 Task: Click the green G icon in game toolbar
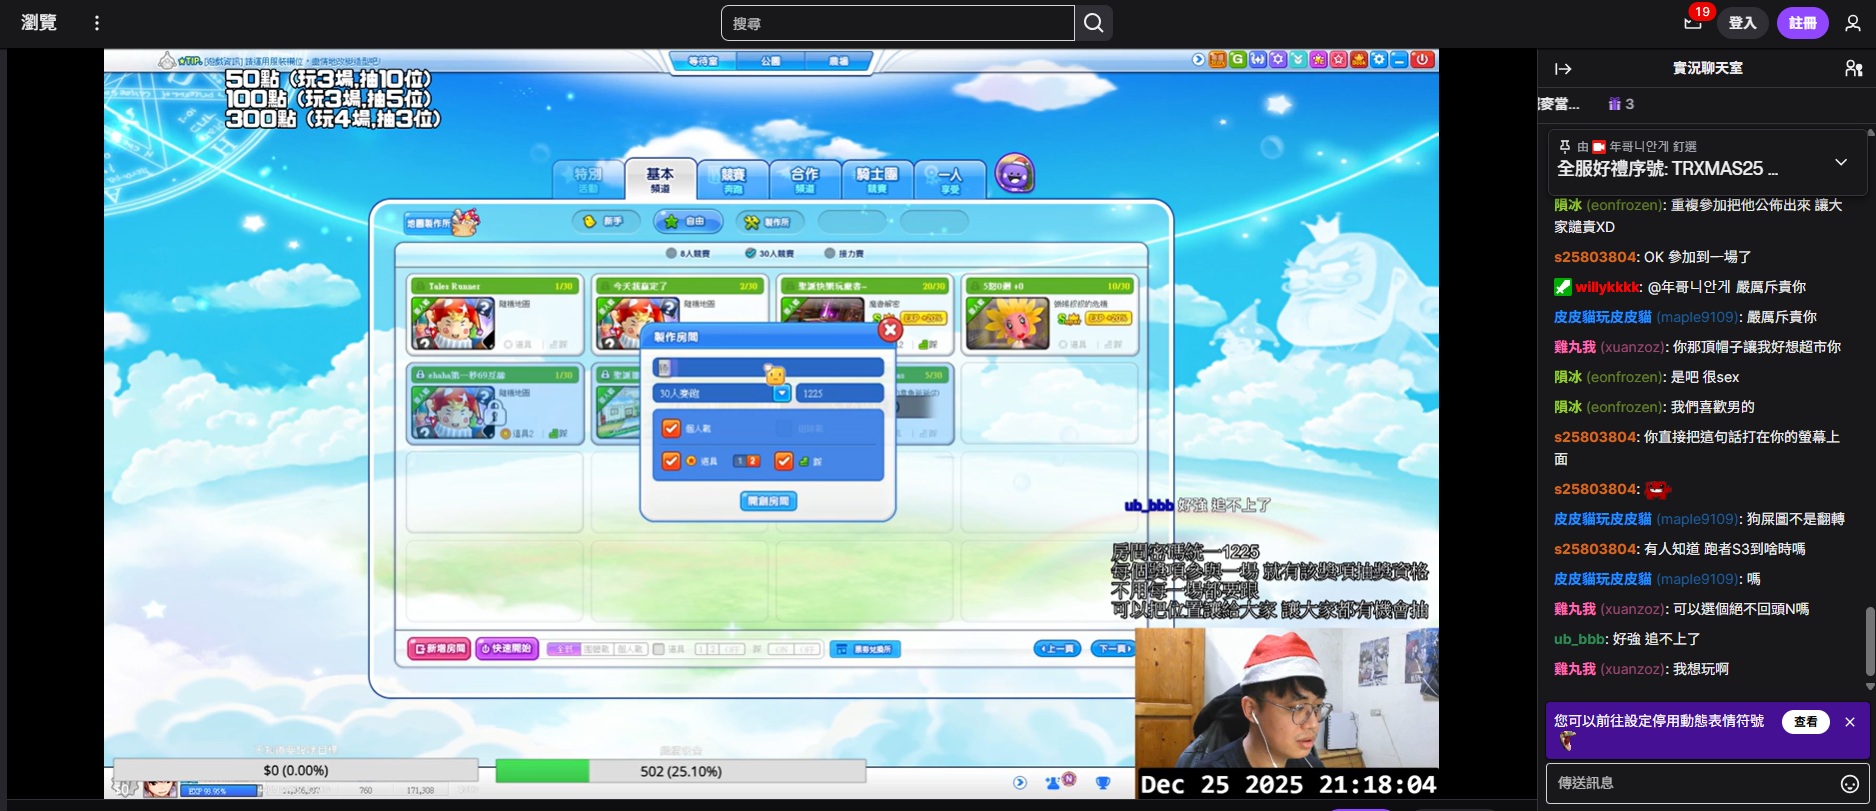coord(1238,60)
